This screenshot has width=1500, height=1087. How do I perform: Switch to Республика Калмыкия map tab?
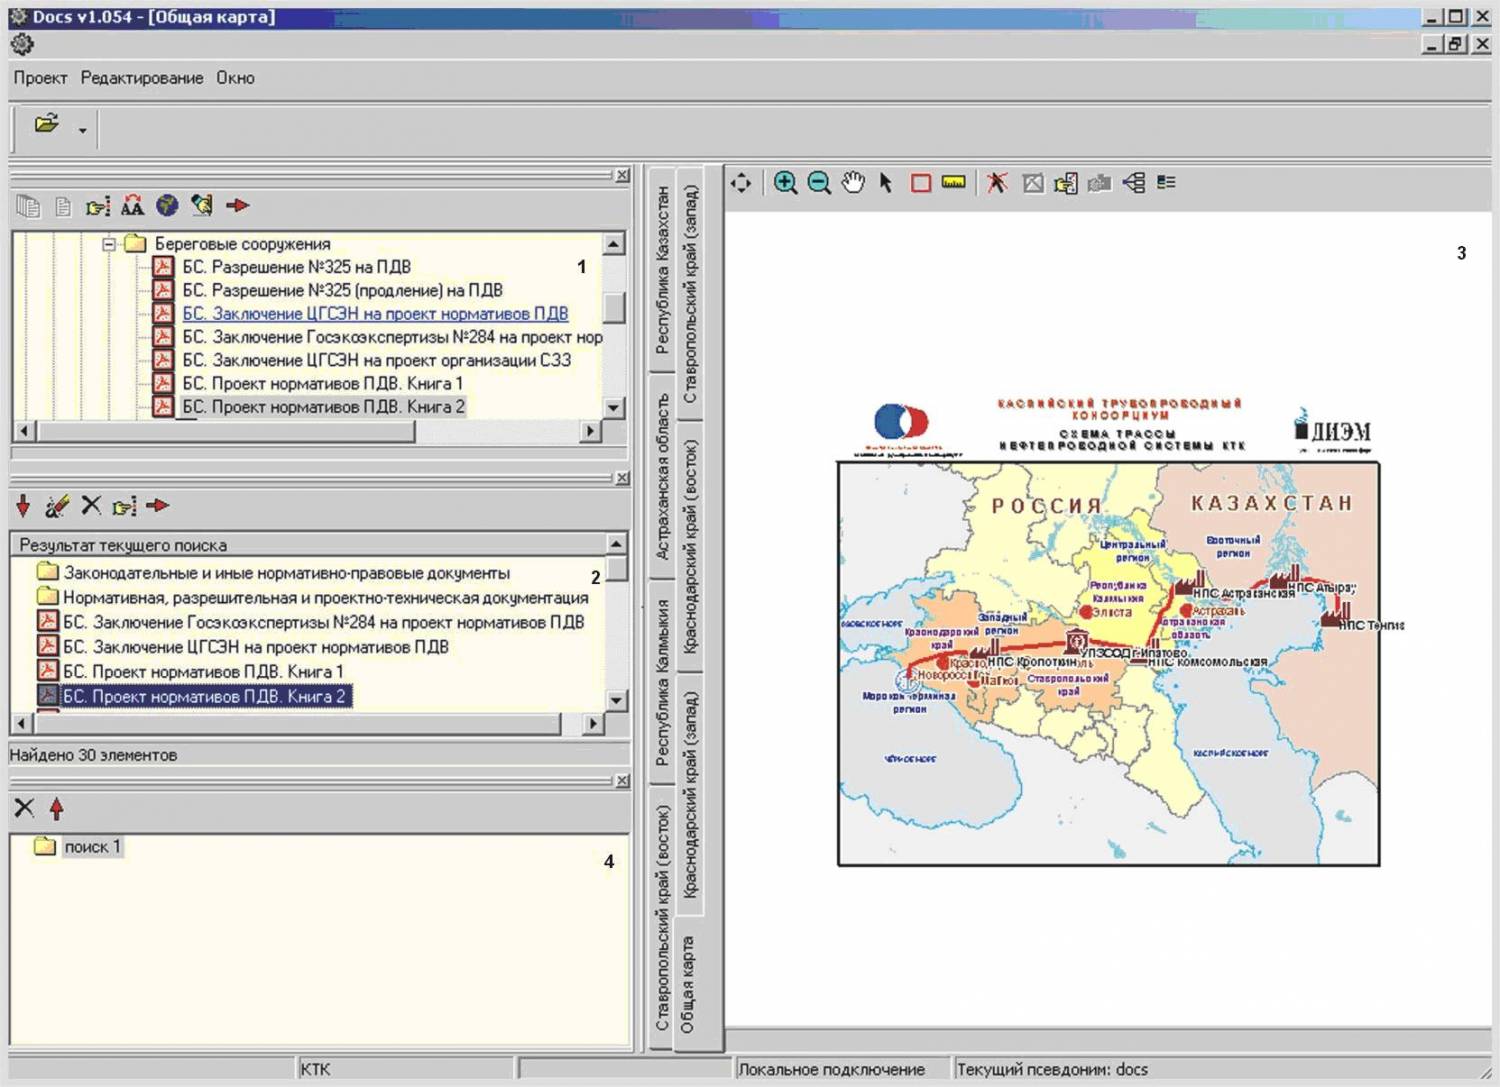662,683
